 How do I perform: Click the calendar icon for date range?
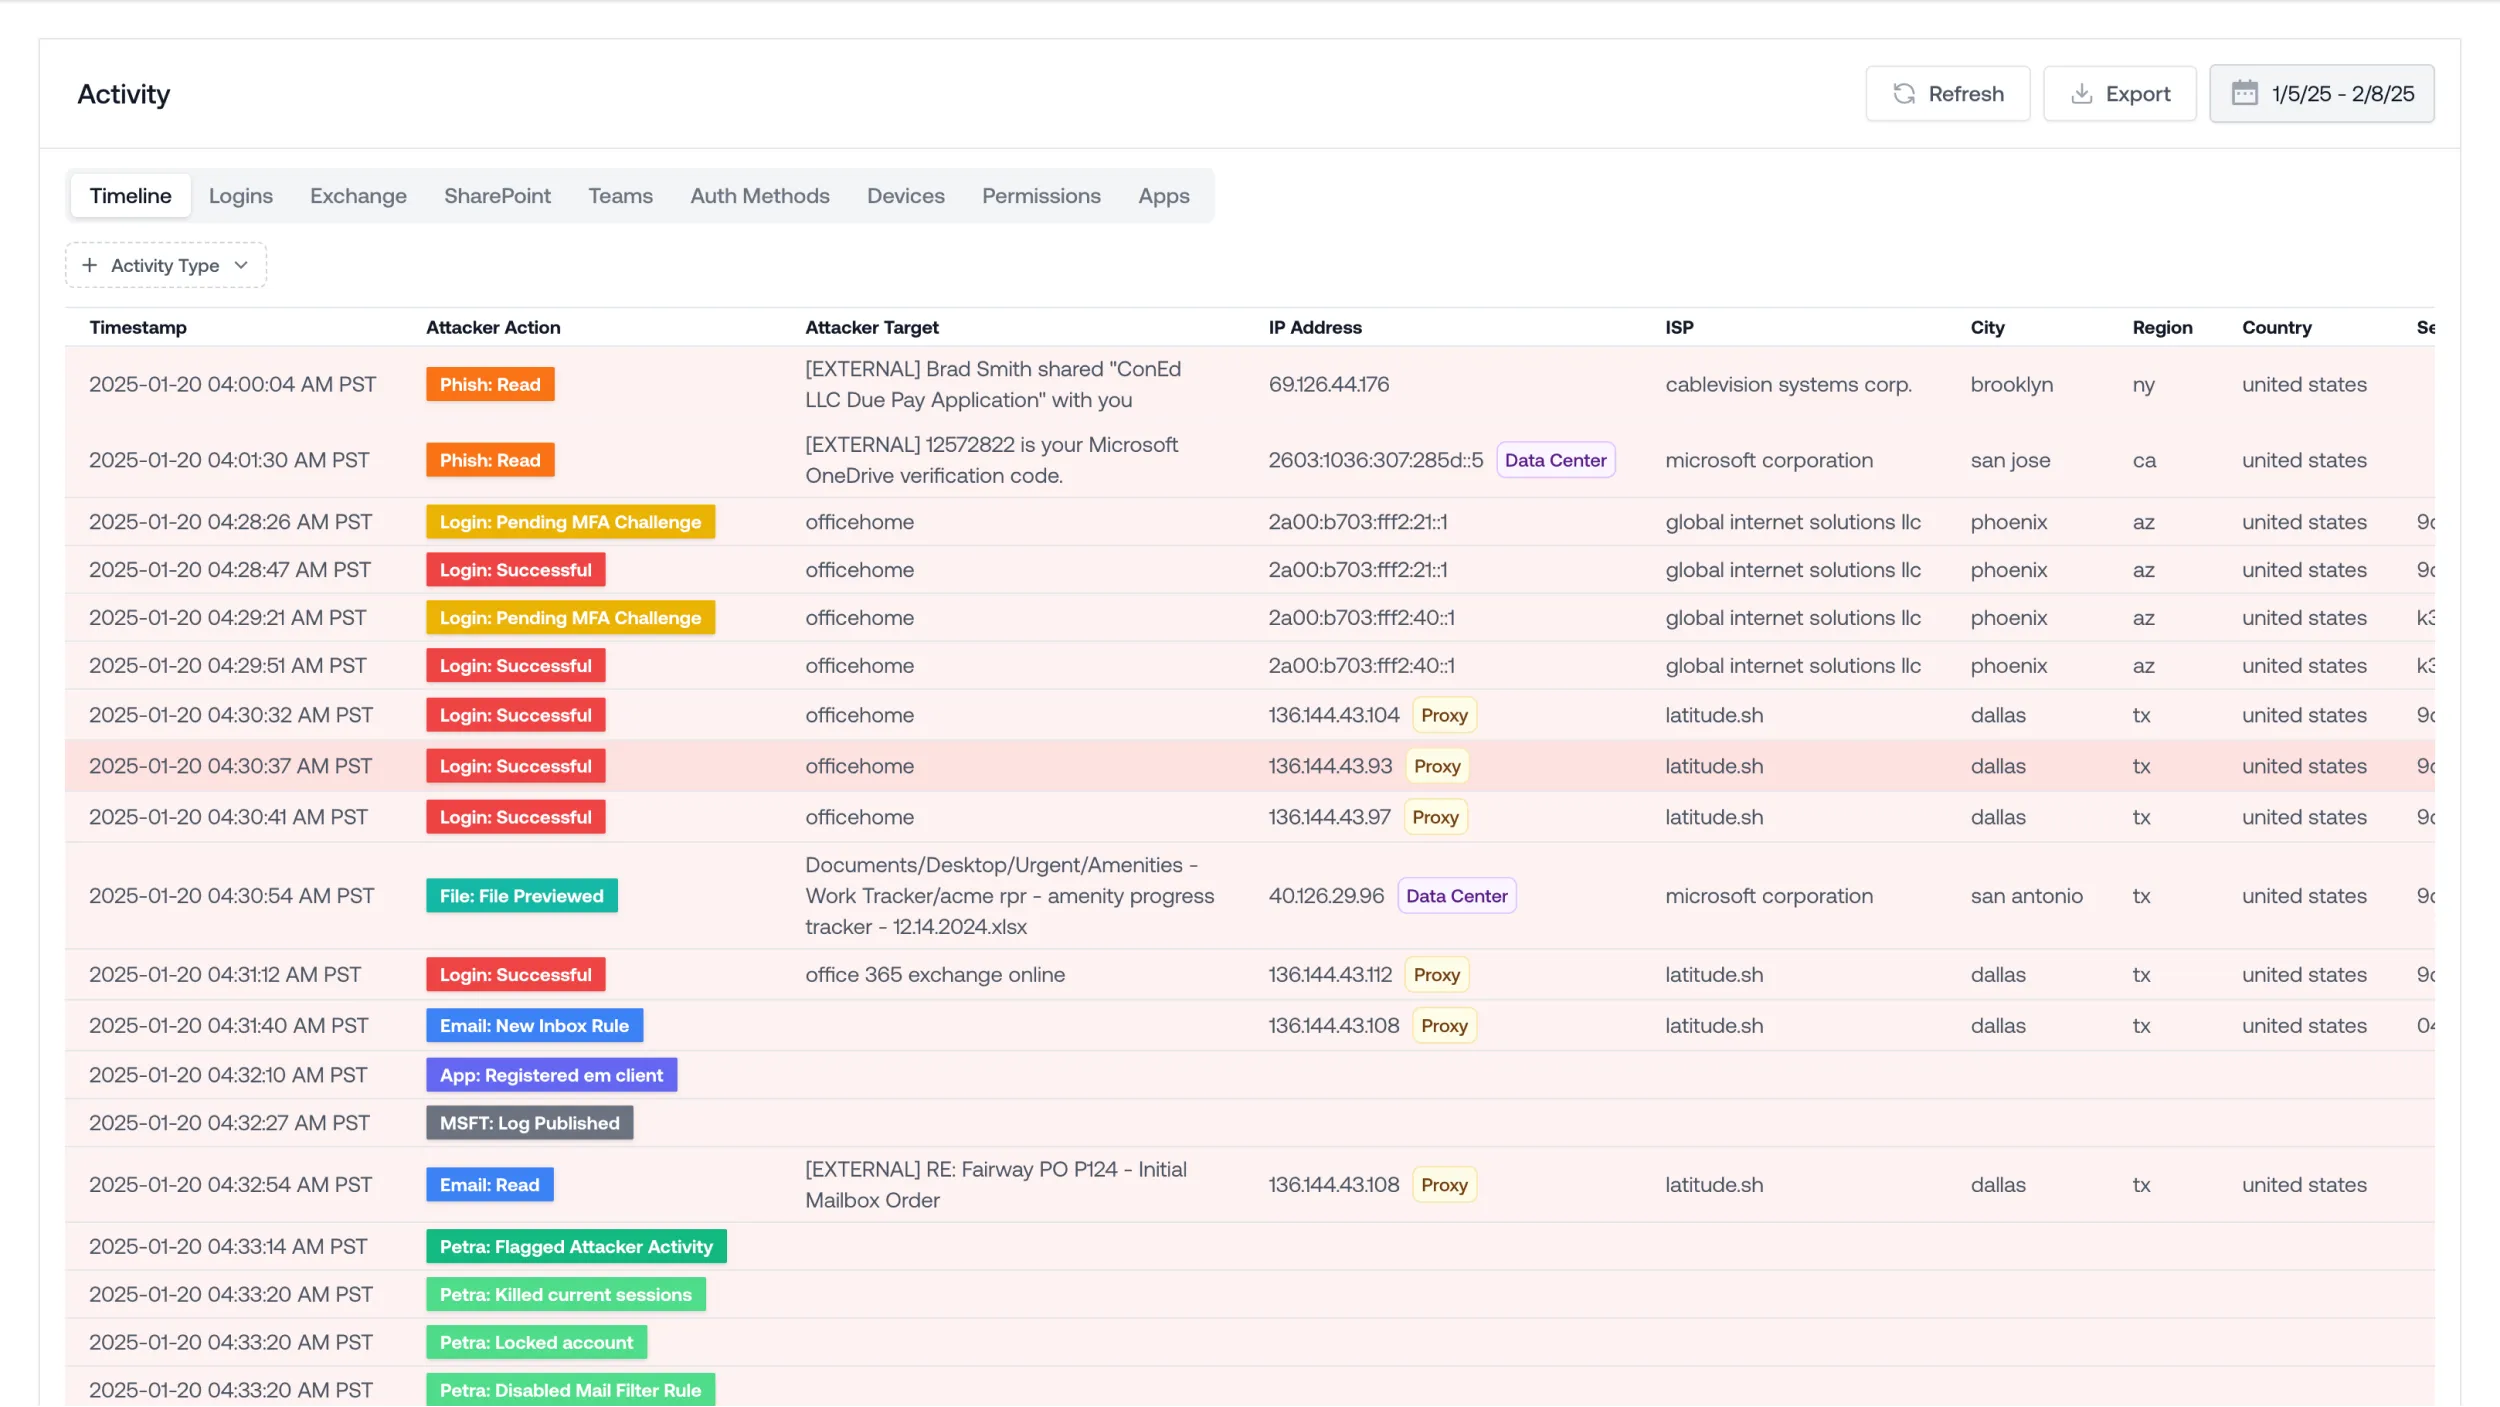pos(2245,94)
